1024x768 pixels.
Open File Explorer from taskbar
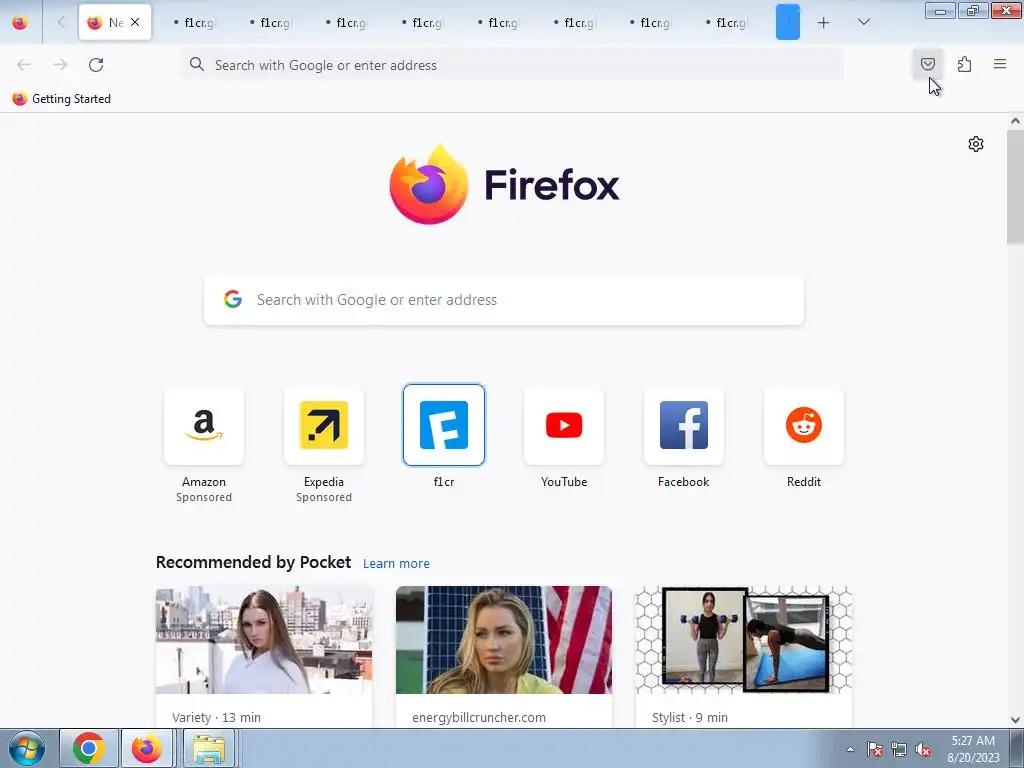click(x=209, y=748)
